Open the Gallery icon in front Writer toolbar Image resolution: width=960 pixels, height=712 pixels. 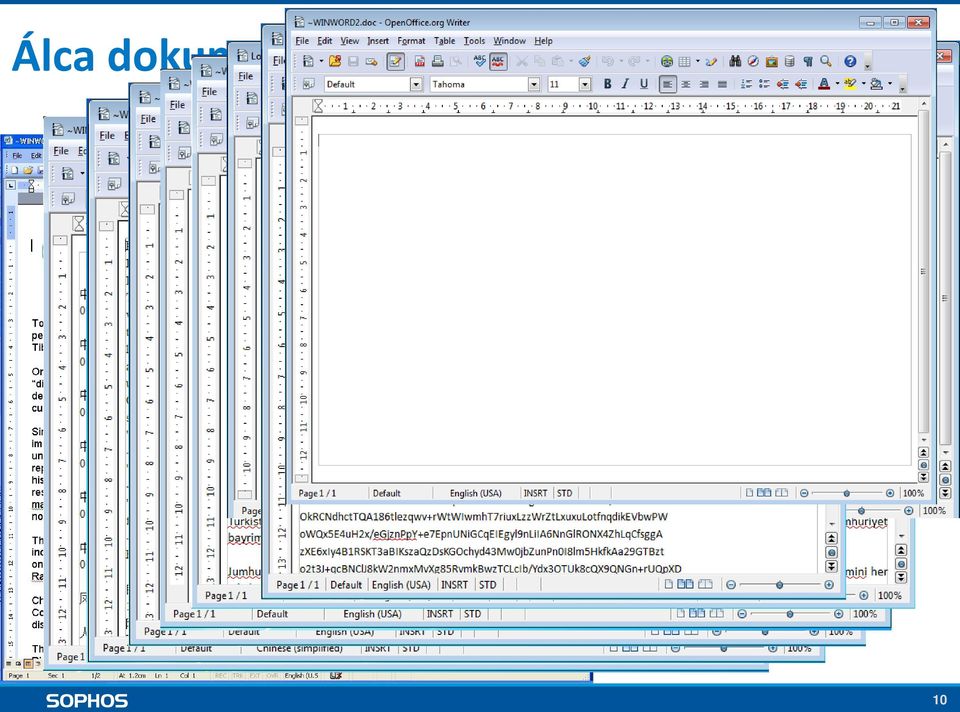771,61
